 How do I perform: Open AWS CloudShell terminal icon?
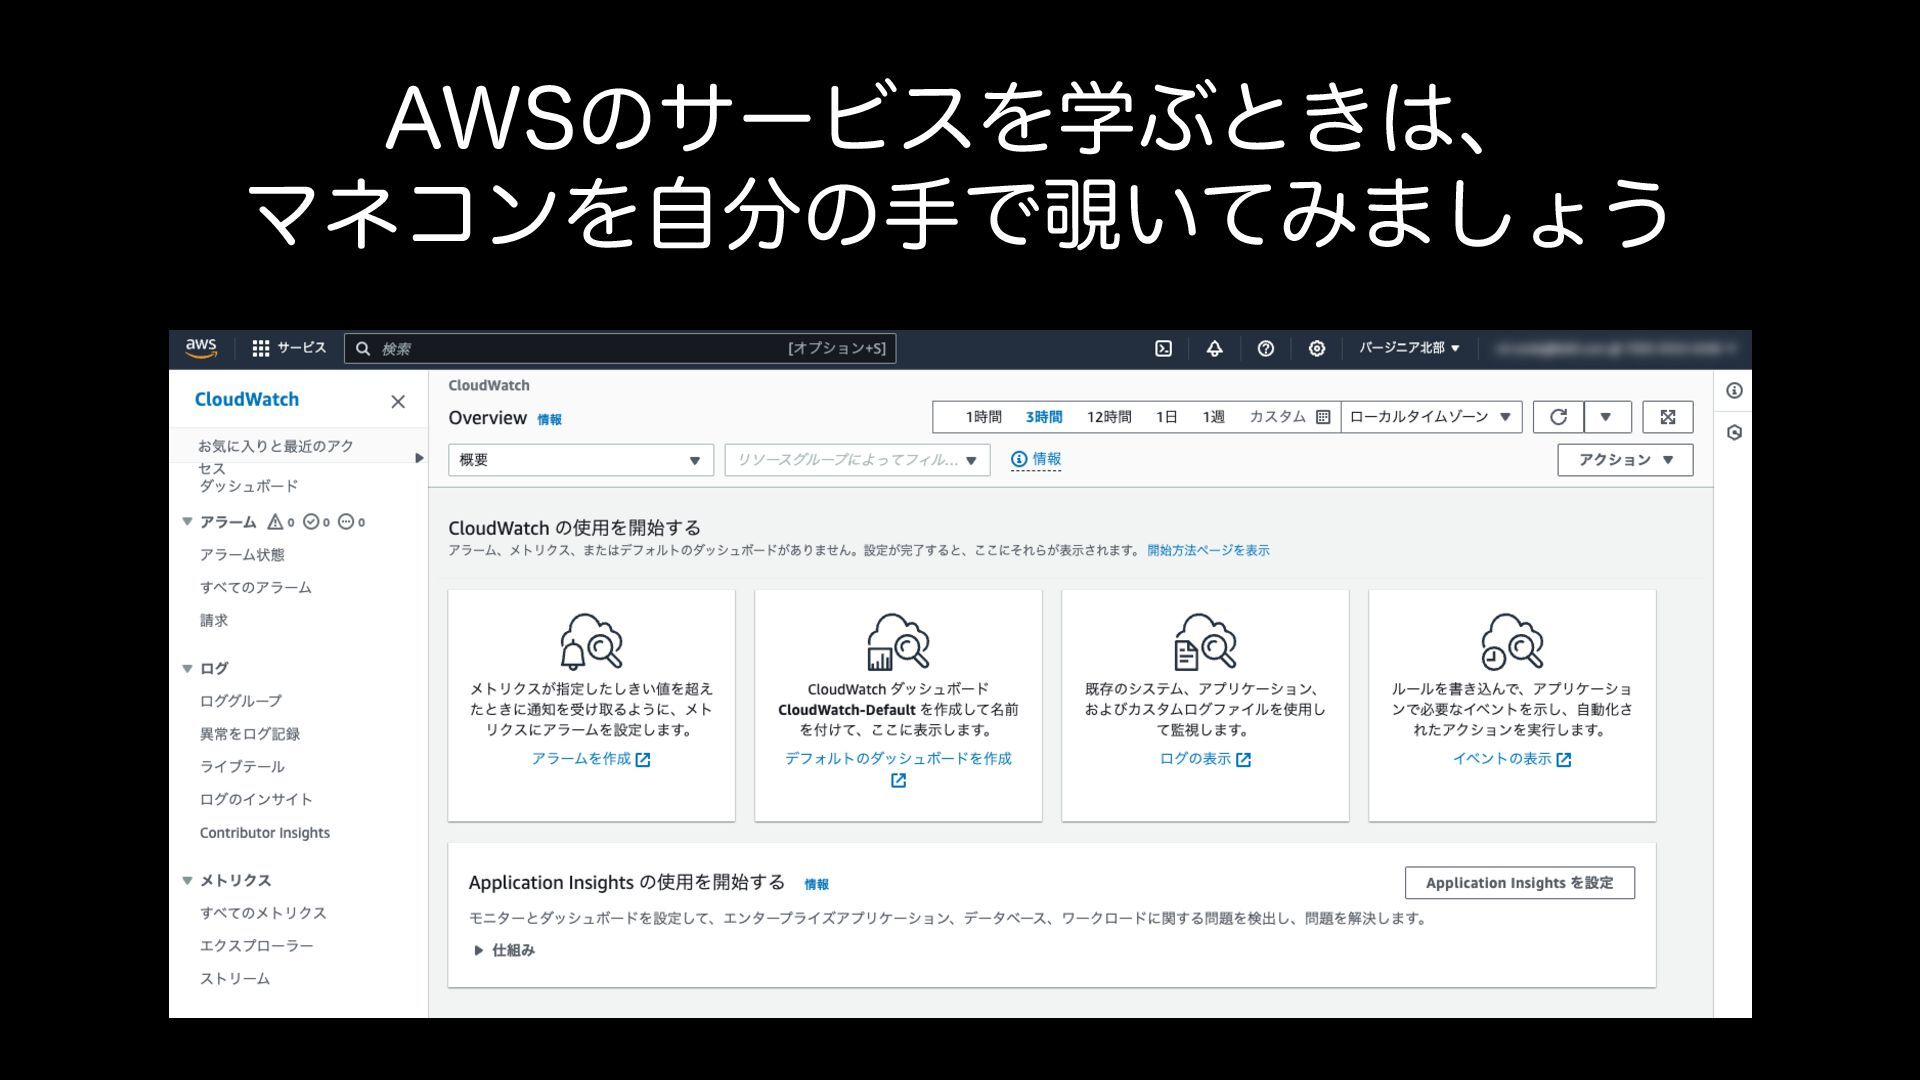(1163, 348)
